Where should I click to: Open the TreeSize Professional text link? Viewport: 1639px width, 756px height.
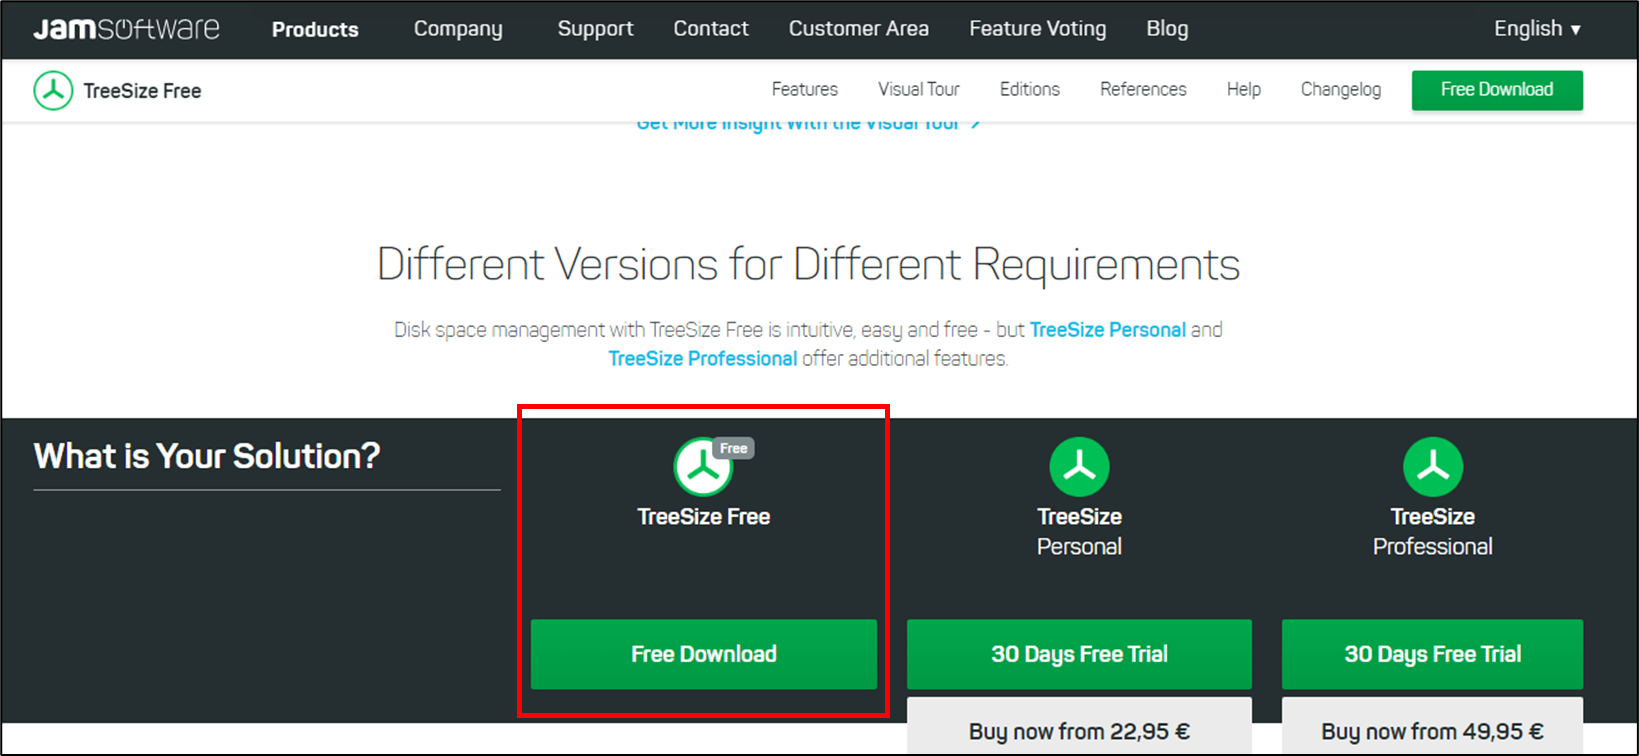click(x=703, y=359)
